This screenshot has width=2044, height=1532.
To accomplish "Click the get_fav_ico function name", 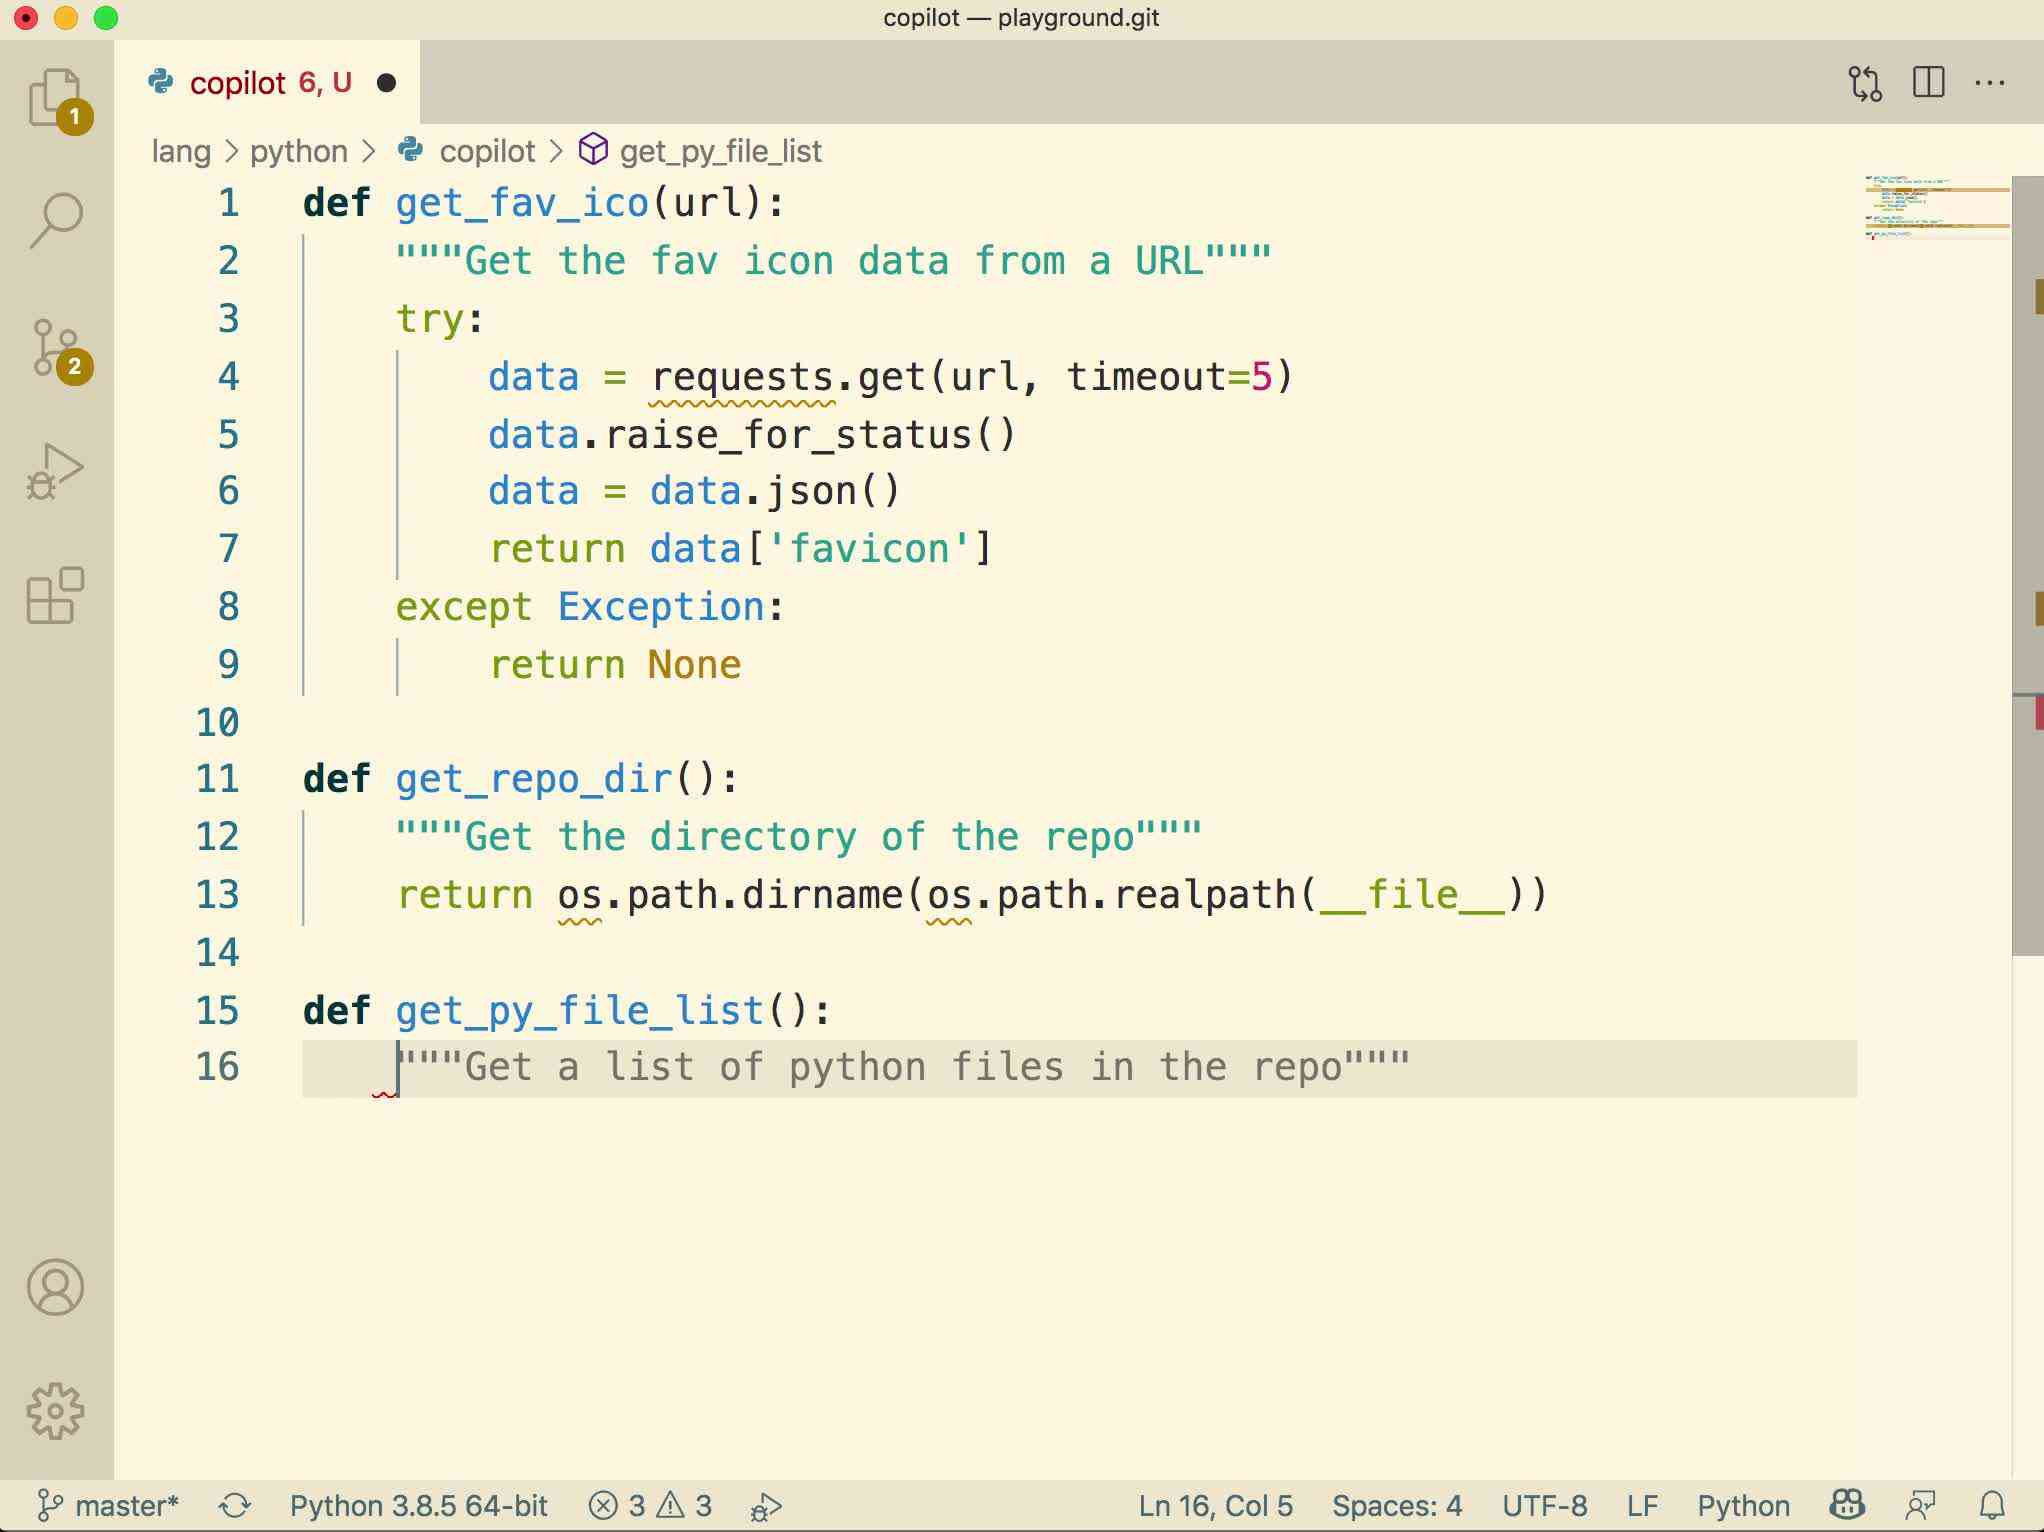I will 522,203.
